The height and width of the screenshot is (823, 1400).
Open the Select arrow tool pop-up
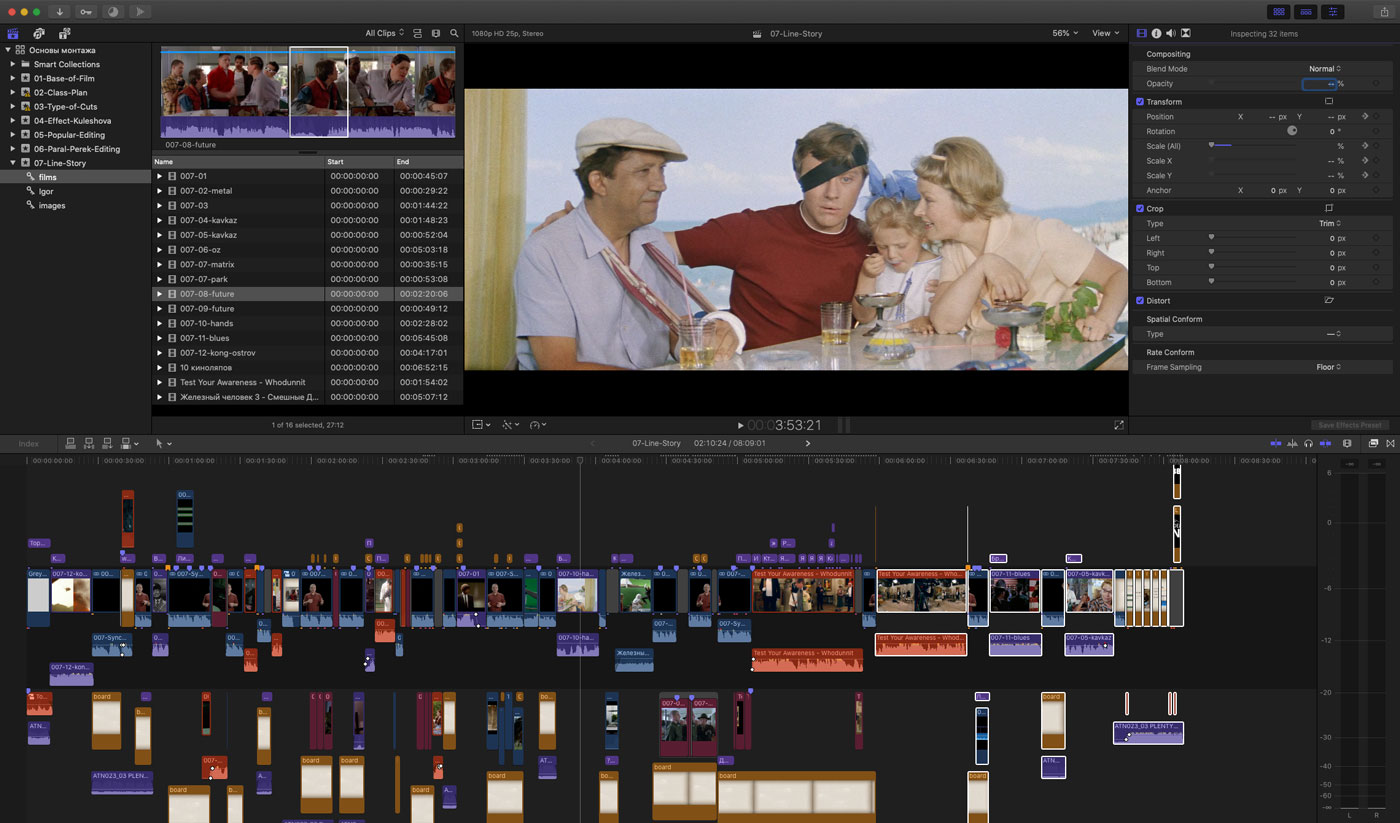(x=163, y=443)
